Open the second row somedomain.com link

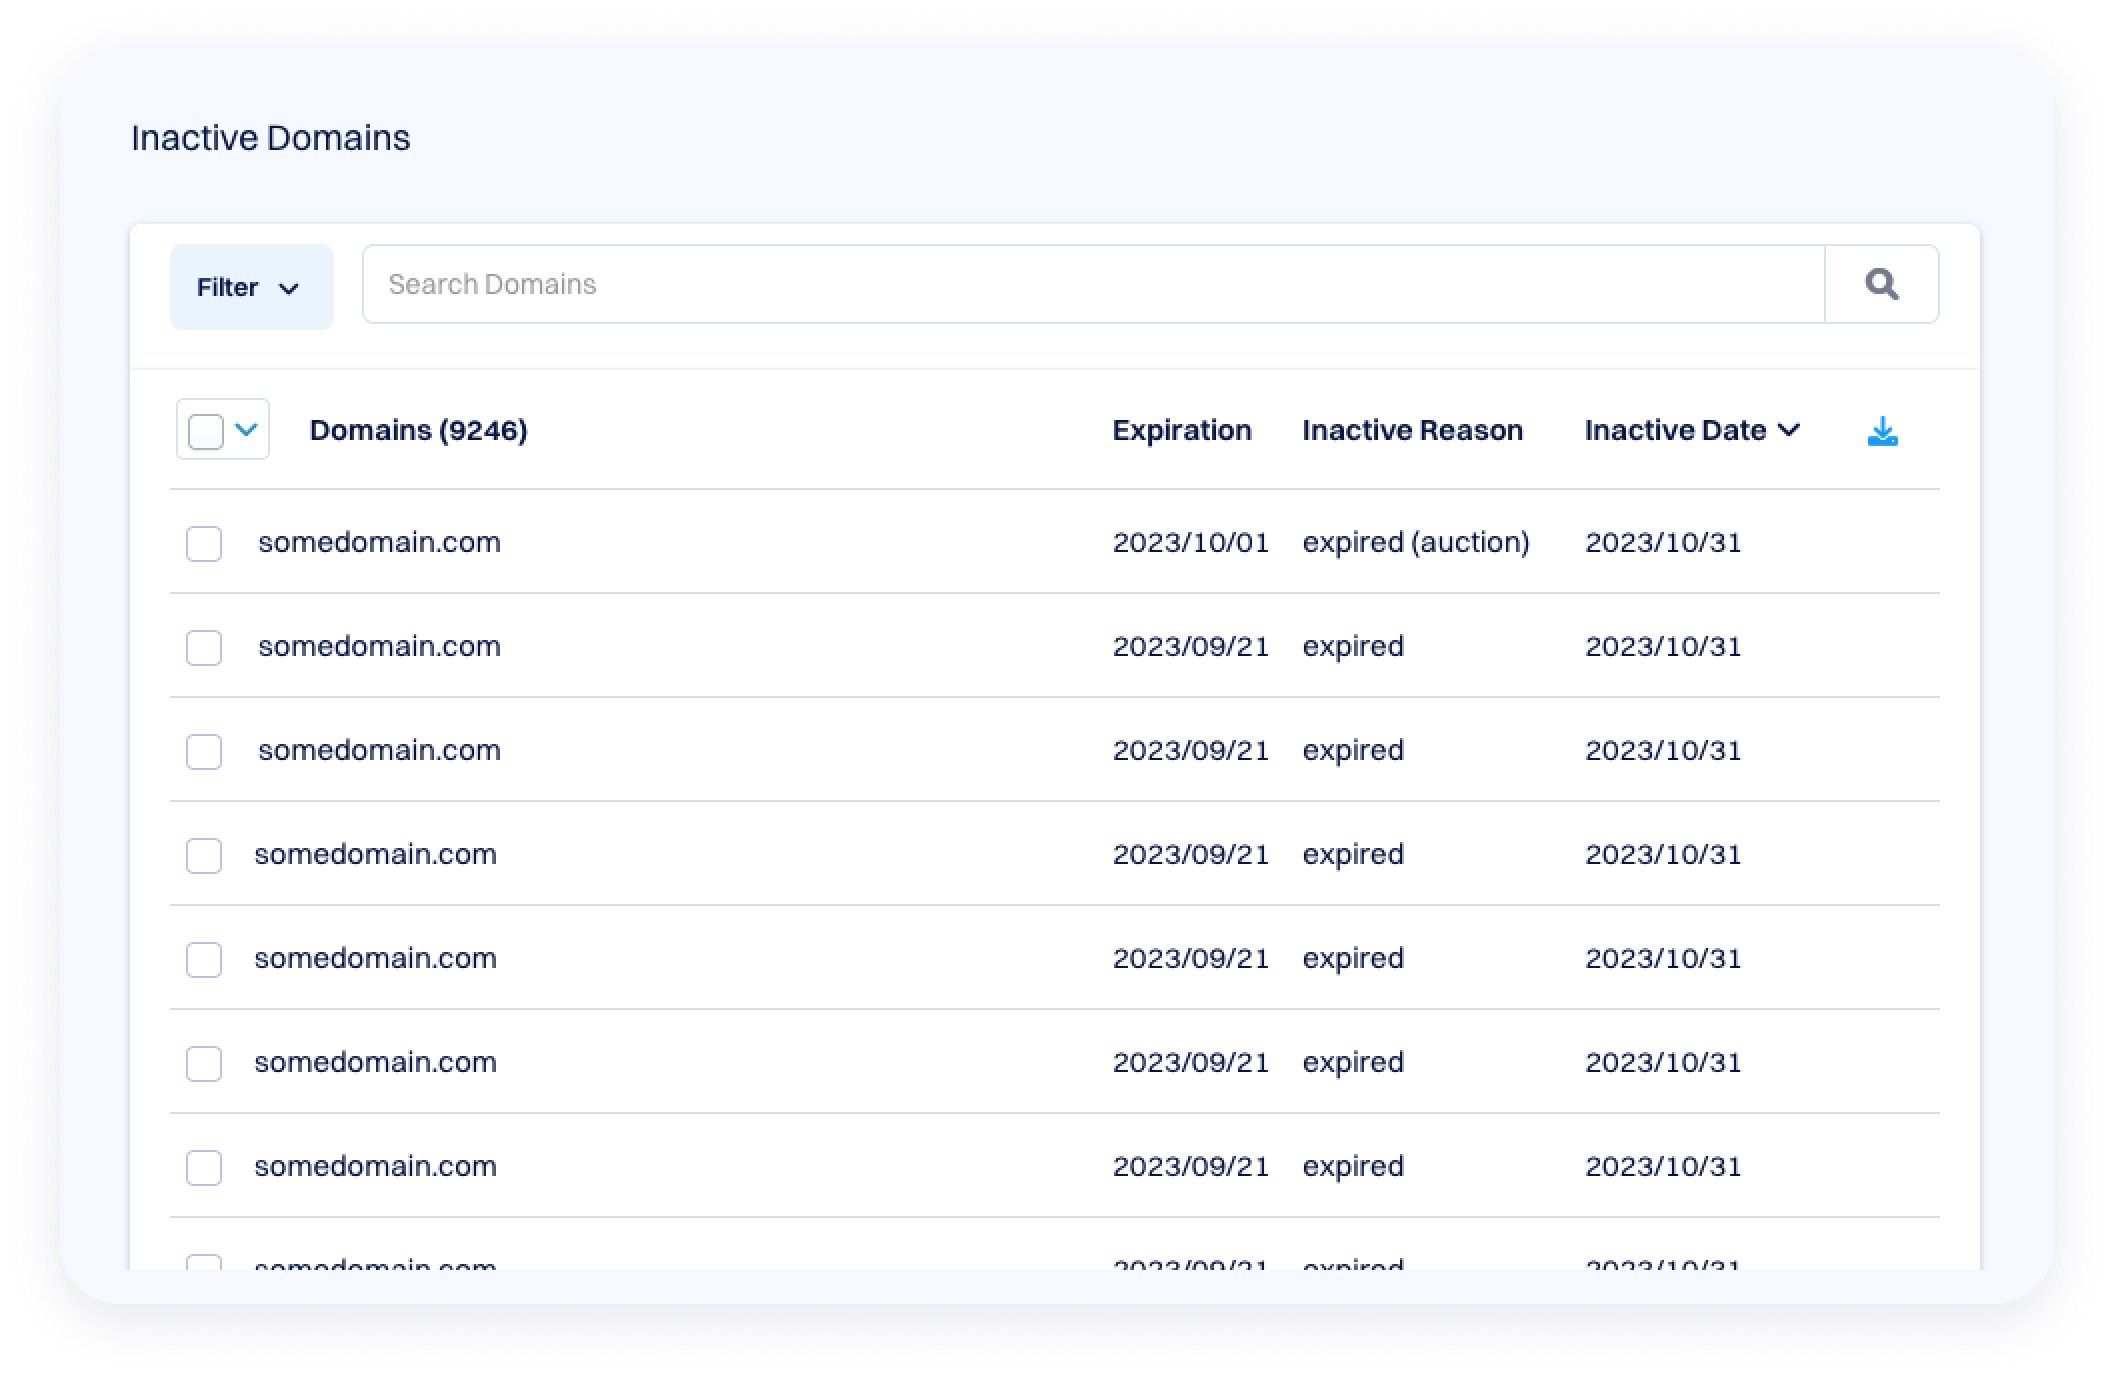(x=379, y=646)
